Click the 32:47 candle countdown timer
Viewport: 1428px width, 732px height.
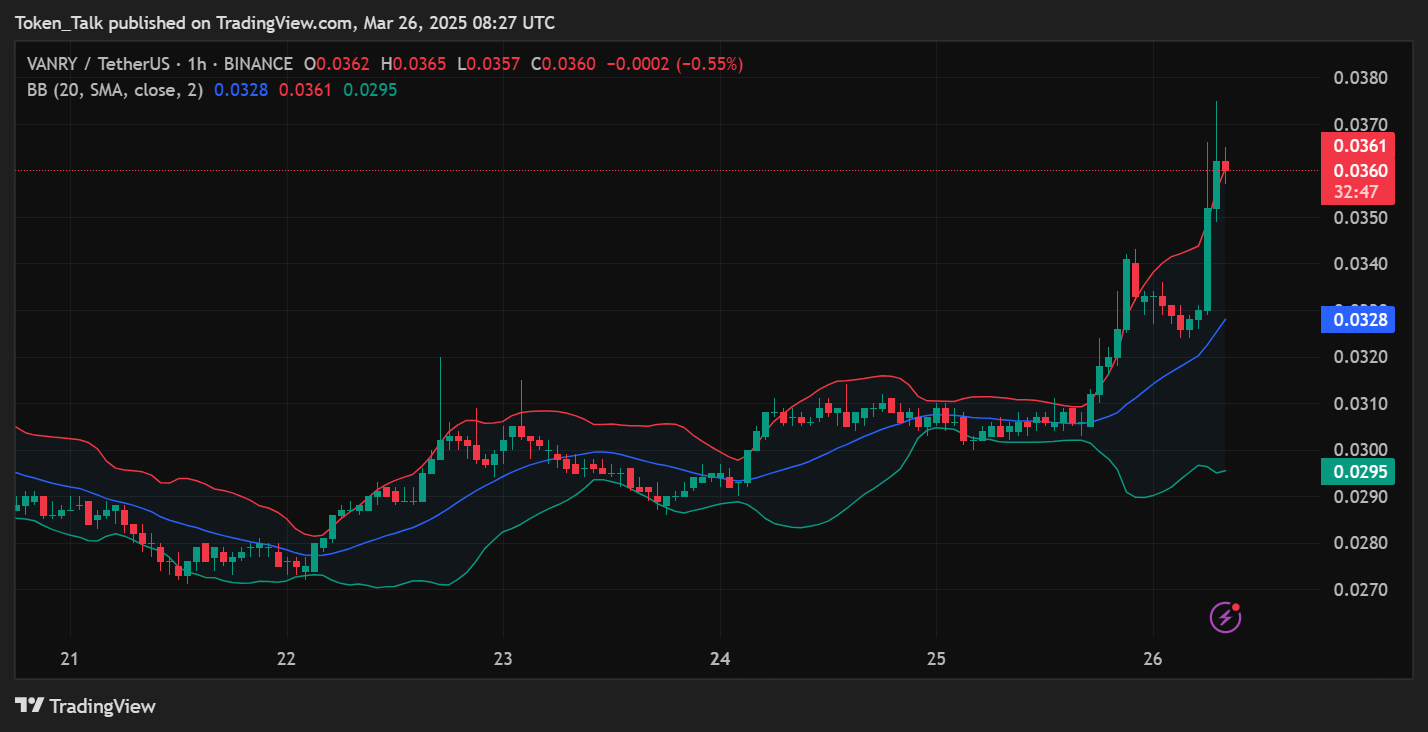(x=1357, y=192)
